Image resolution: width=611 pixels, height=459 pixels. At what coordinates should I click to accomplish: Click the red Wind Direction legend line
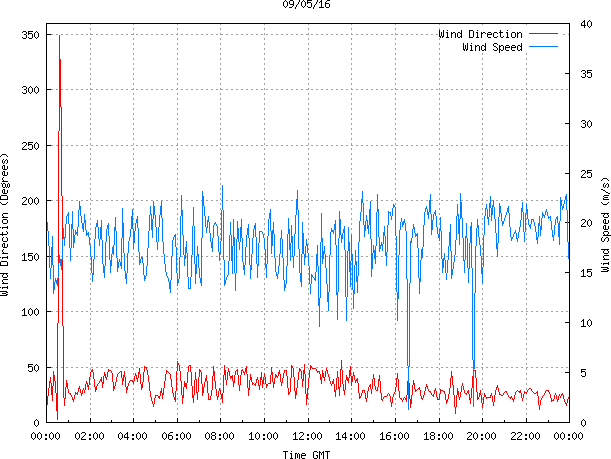tap(543, 34)
